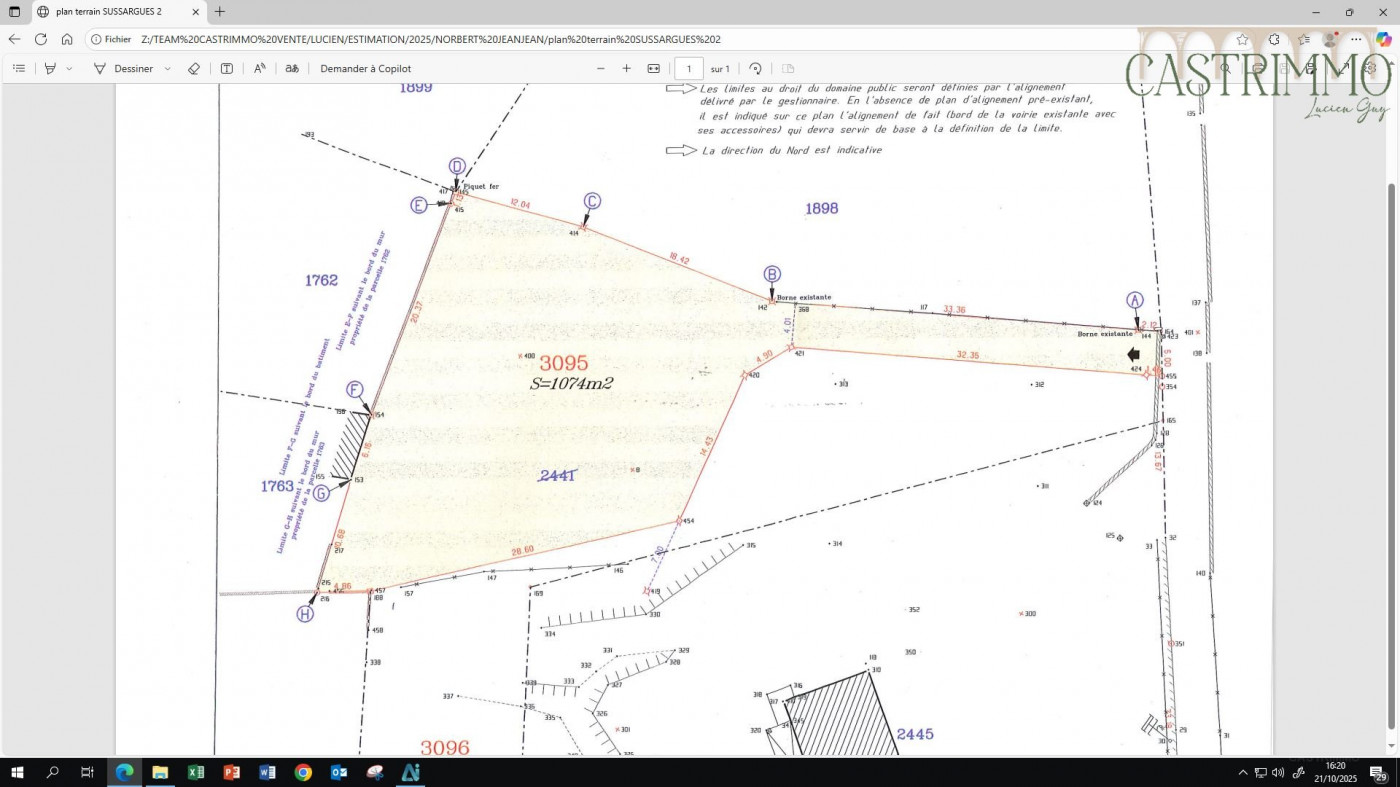This screenshot has width=1400, height=787.
Task: Click the page number input field
Action: (689, 68)
